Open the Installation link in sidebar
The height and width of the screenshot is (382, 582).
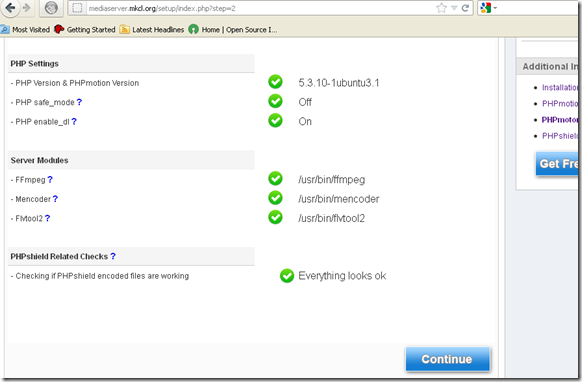point(560,88)
